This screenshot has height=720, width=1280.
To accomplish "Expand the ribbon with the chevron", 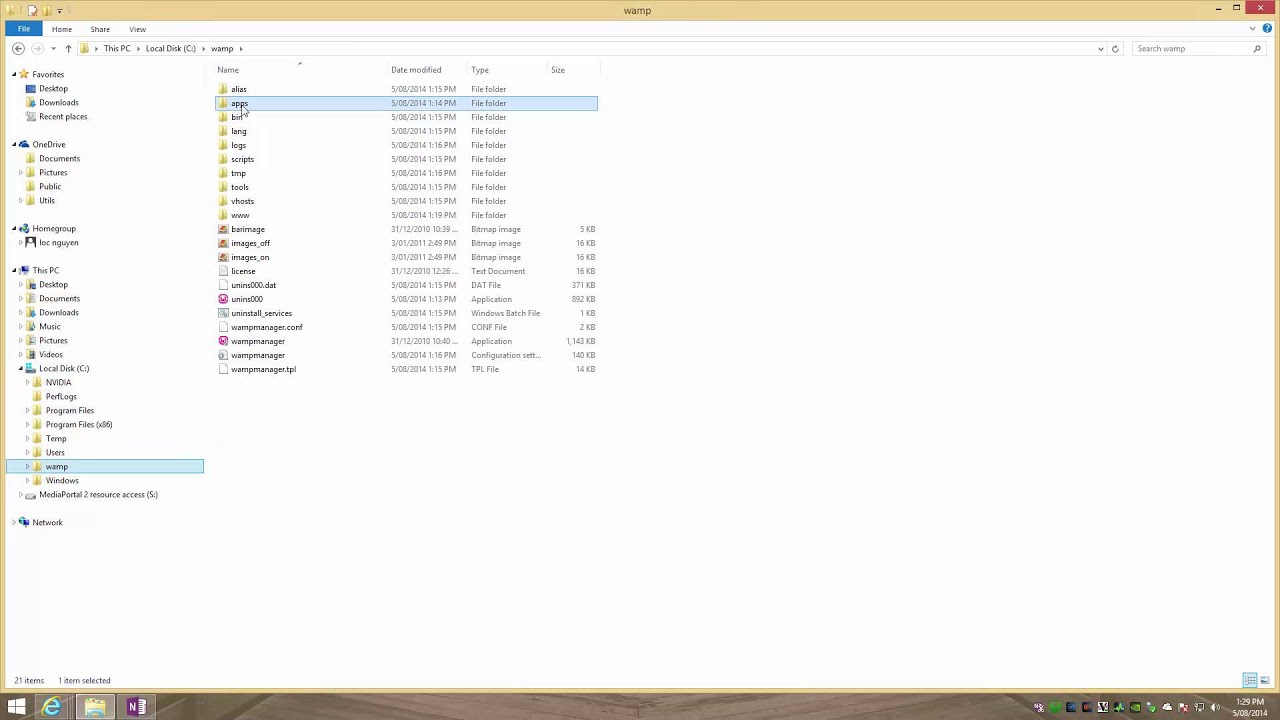I will coord(1253,29).
